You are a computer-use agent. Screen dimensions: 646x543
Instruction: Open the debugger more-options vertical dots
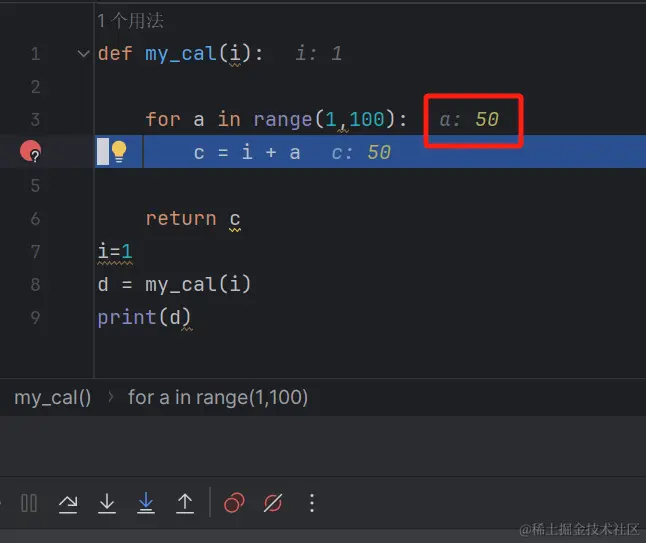312,503
